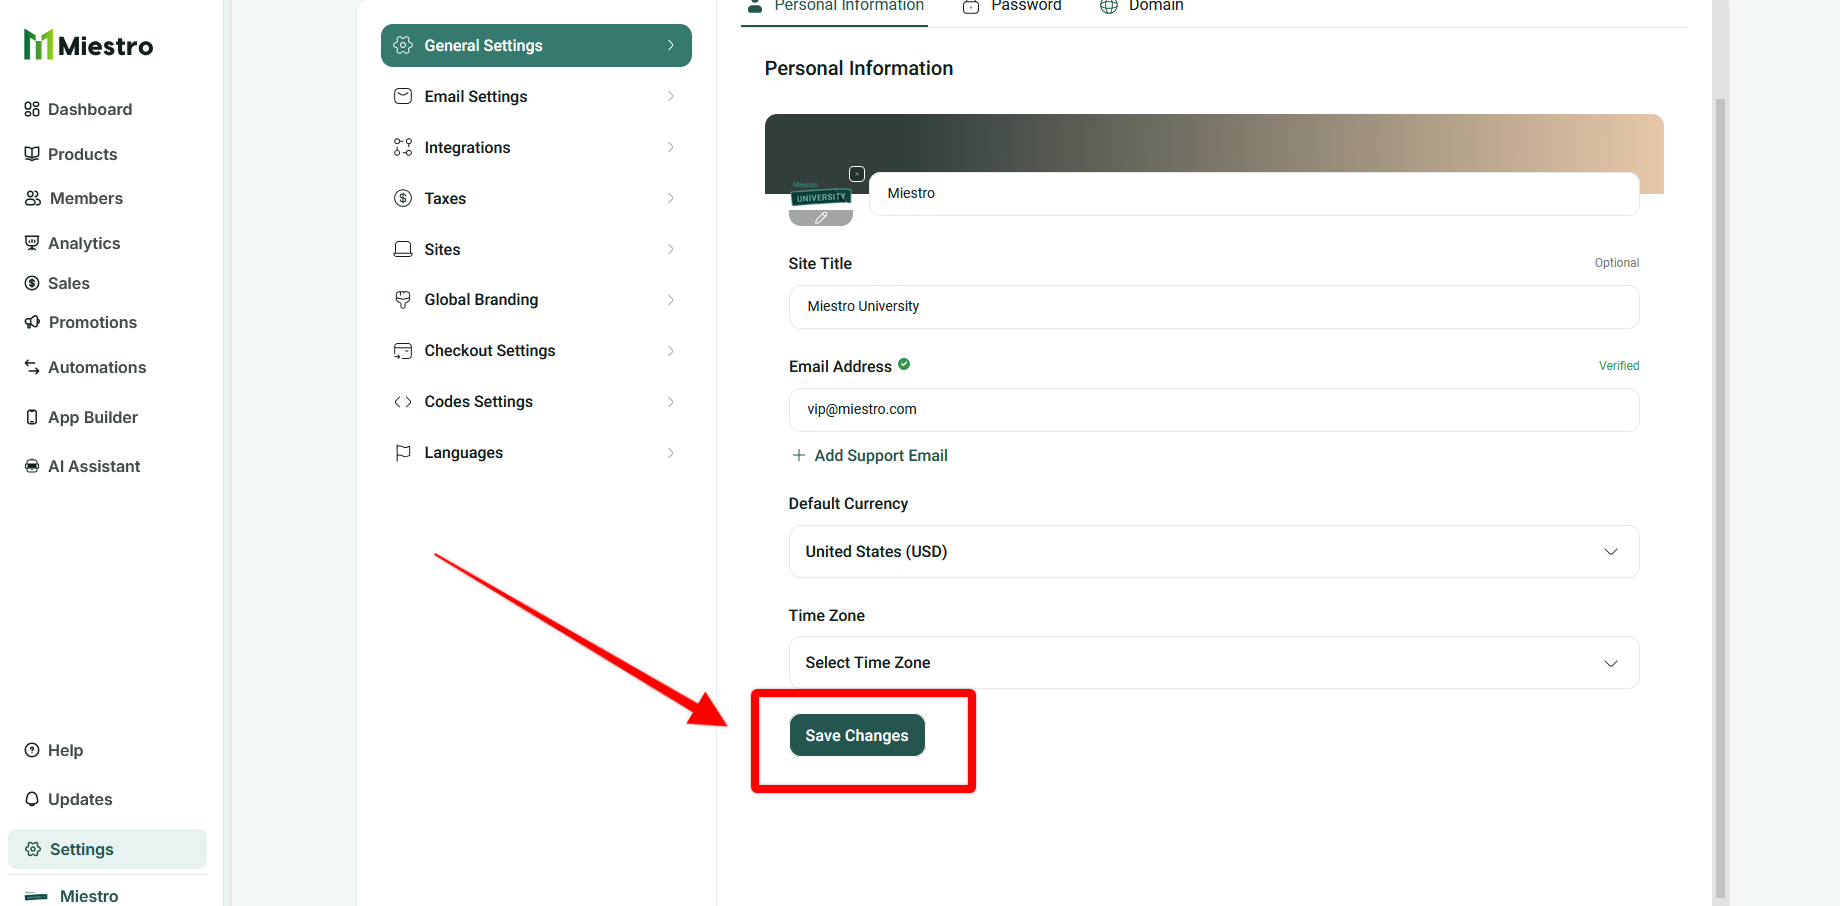Expand Integrations chevron
The image size is (1840, 906).
[671, 147]
